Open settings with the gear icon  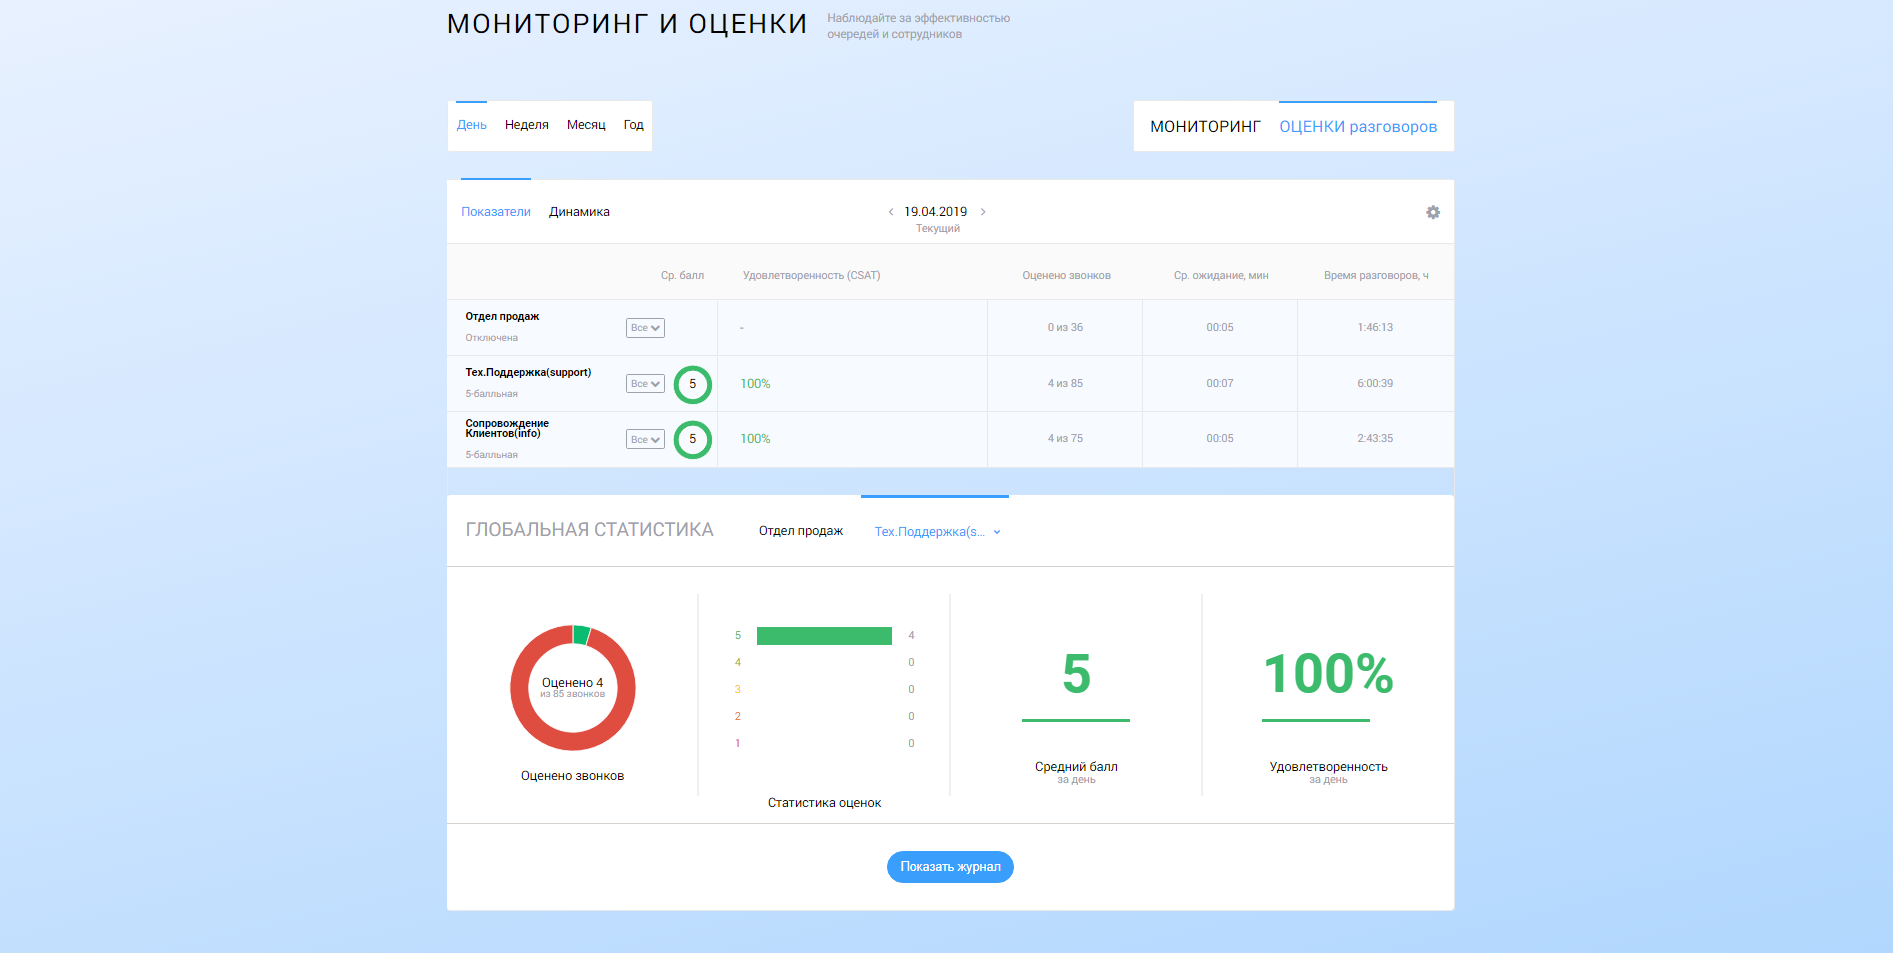(x=1432, y=212)
